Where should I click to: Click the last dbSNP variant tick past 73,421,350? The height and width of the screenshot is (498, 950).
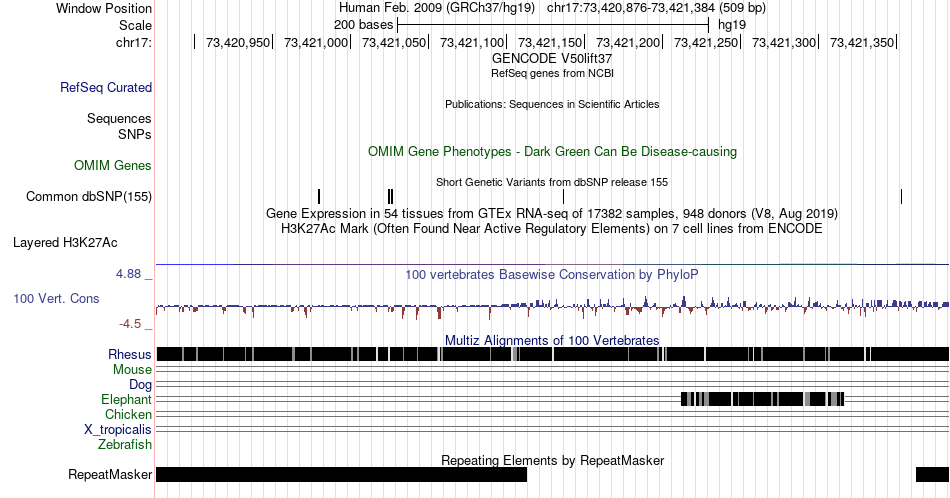click(x=902, y=196)
